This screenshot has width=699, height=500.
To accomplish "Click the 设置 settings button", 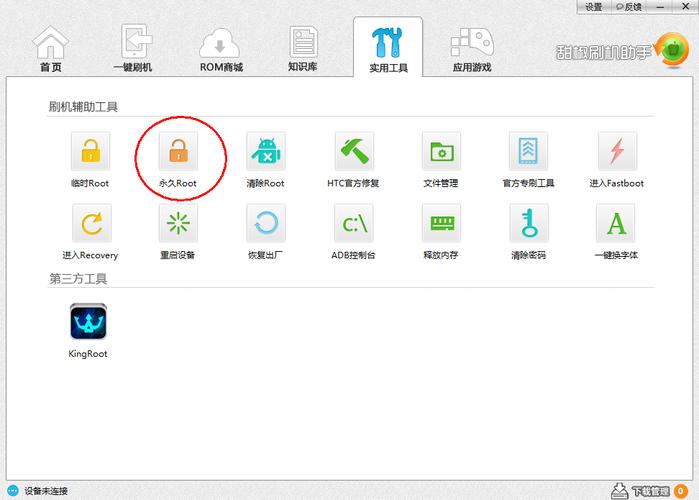I will [594, 7].
